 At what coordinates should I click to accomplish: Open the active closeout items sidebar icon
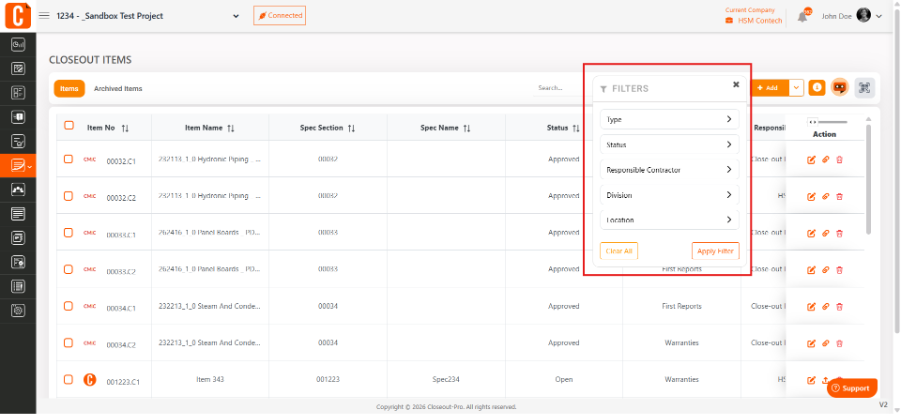(18, 166)
